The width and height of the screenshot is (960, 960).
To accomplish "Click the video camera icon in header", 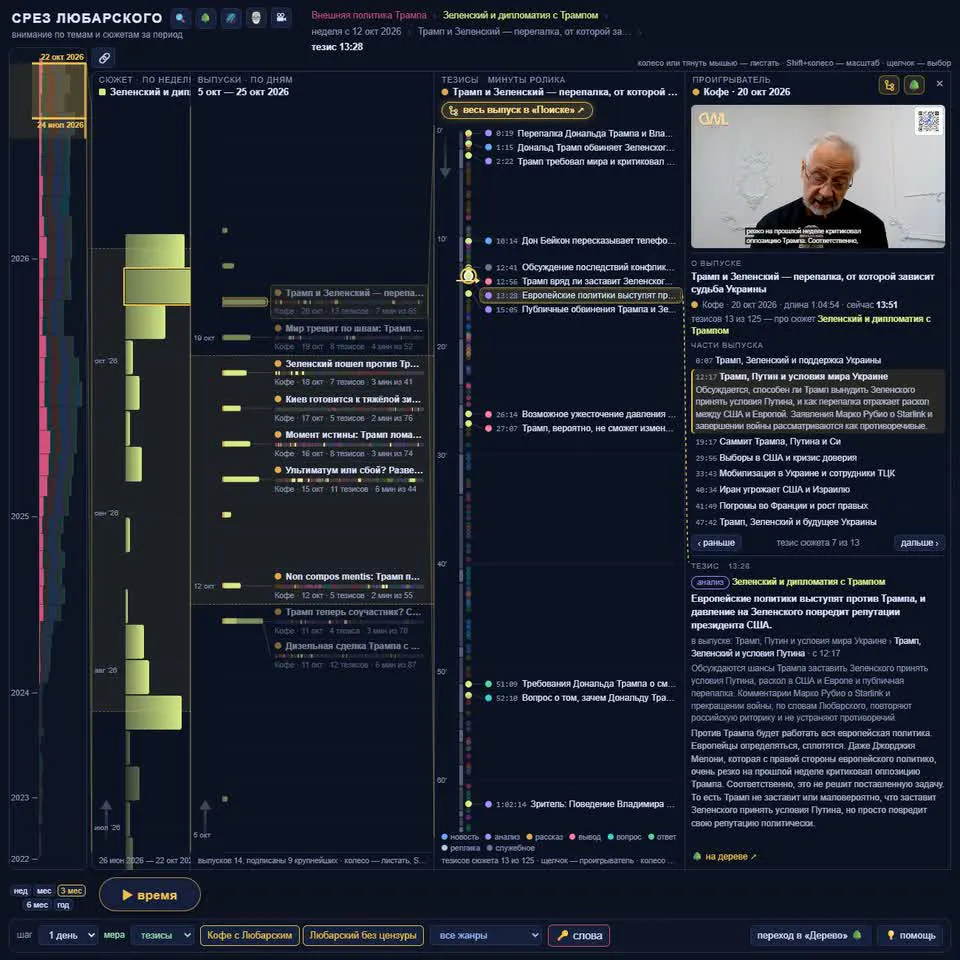I will 282,18.
